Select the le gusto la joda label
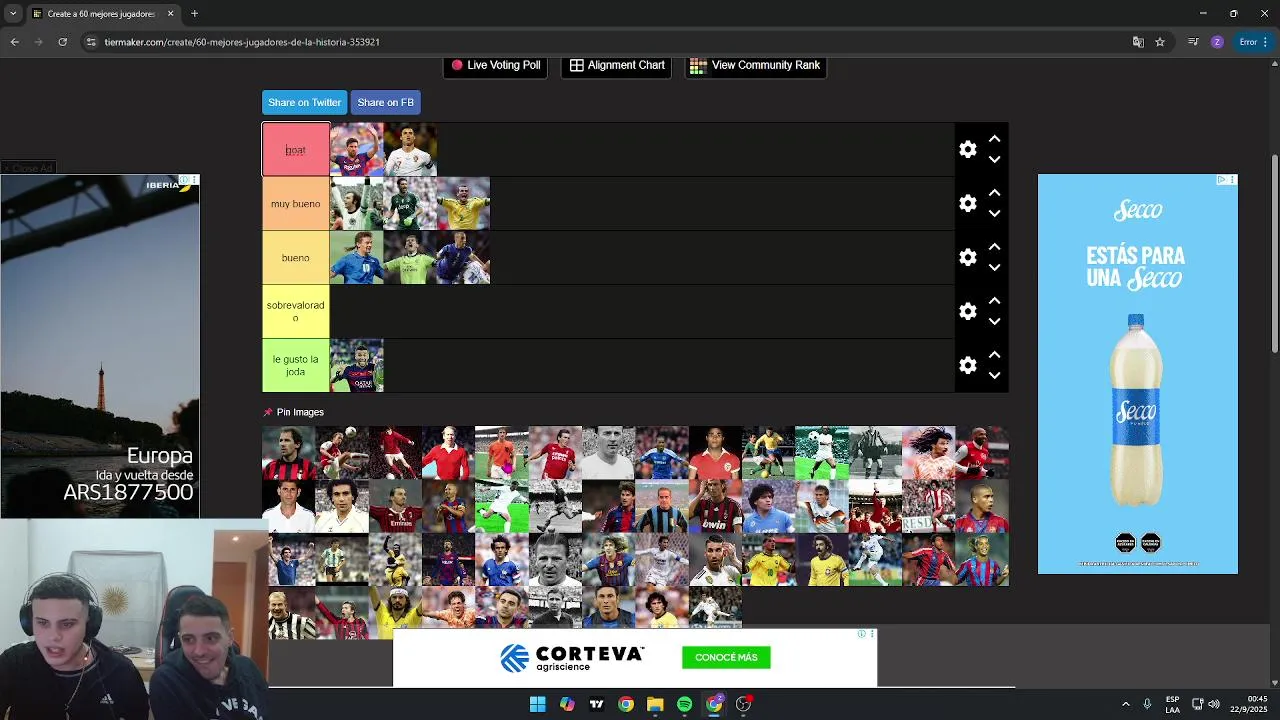 point(296,366)
